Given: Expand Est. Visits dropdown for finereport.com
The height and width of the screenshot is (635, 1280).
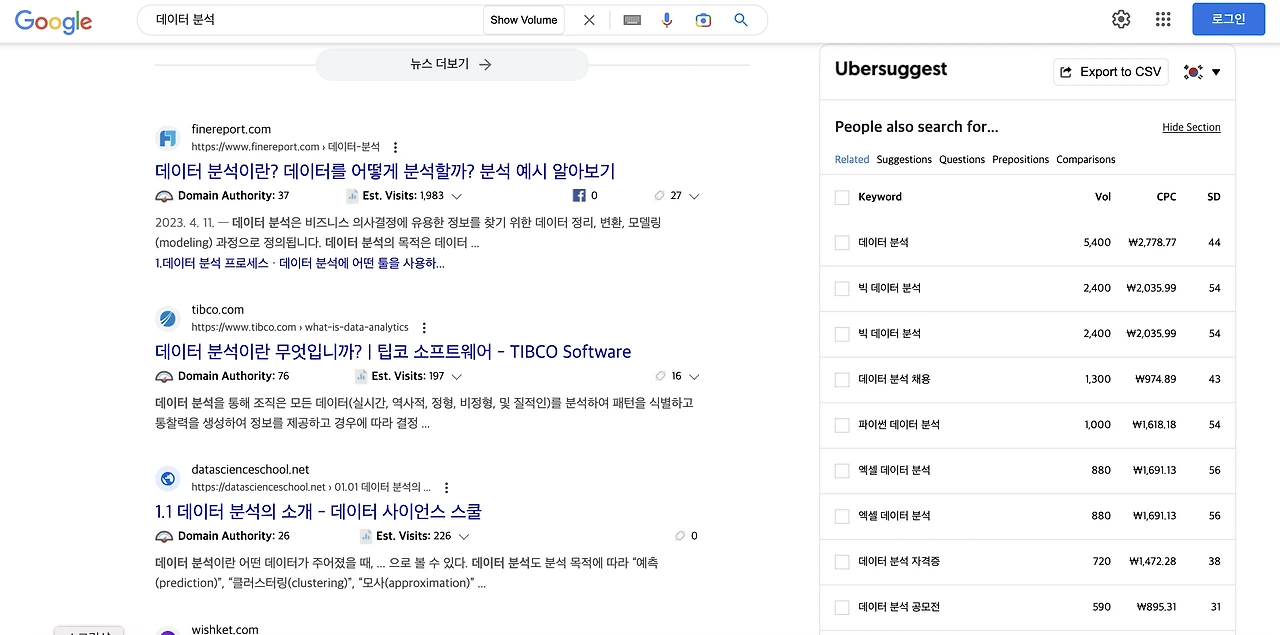Looking at the screenshot, I should [x=456, y=195].
